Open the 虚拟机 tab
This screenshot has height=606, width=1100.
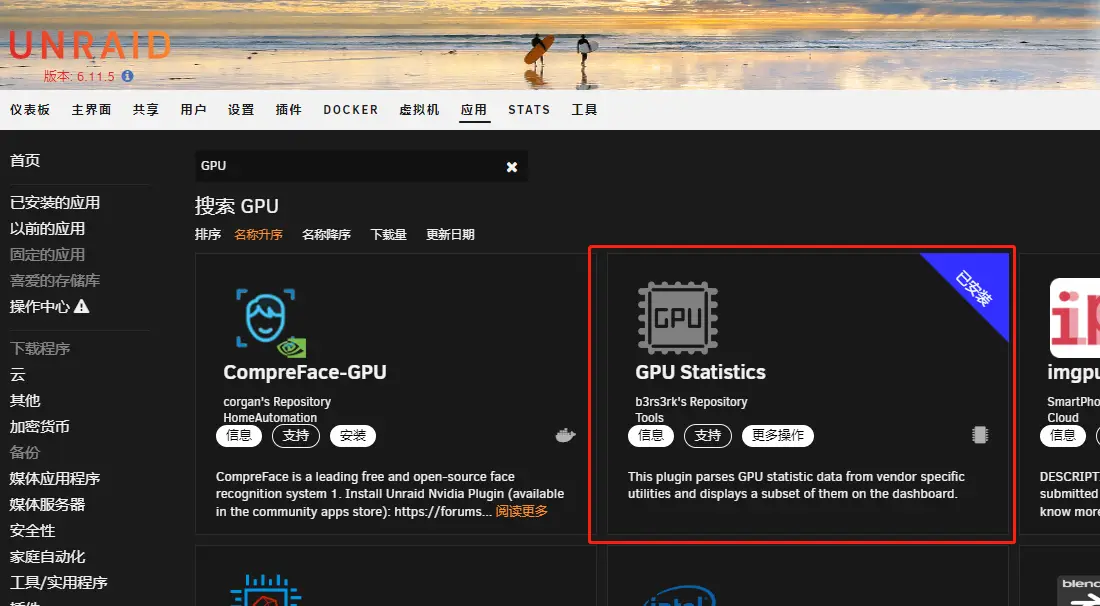coord(419,110)
